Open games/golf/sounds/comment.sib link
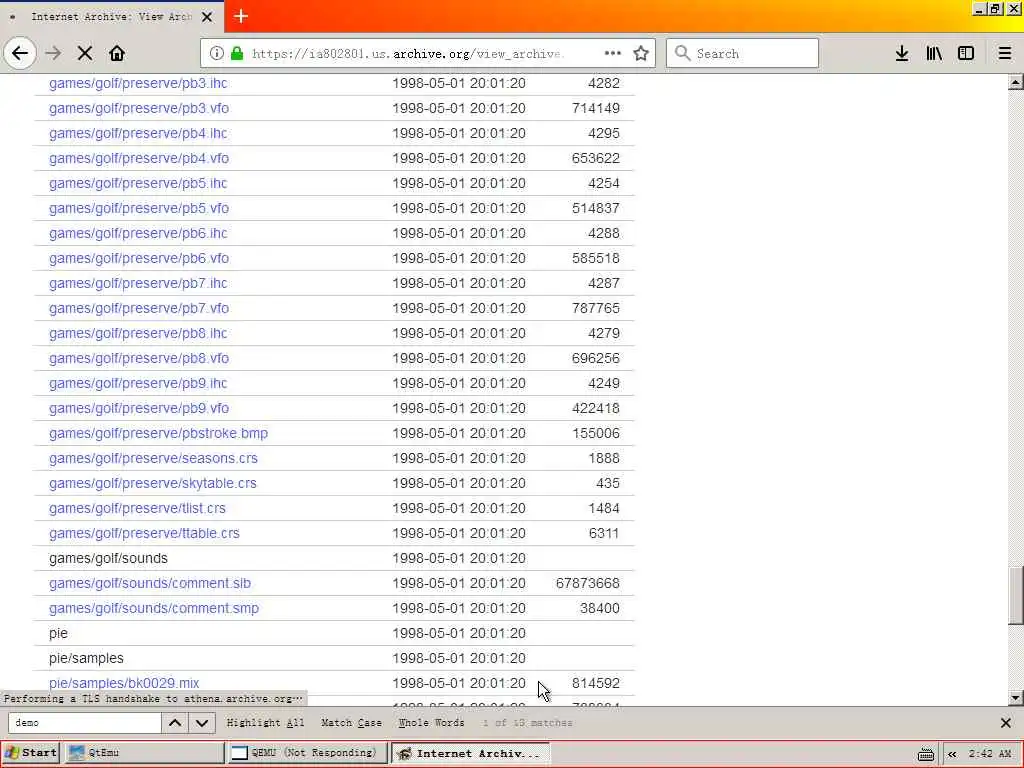The height and width of the screenshot is (768, 1024). pyautogui.click(x=150, y=583)
